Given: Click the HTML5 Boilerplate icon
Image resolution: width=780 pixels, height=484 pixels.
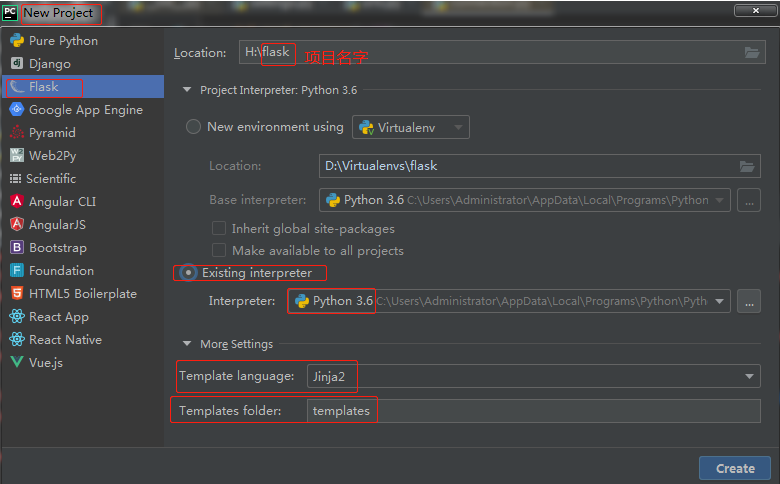Looking at the screenshot, I should click(17, 293).
